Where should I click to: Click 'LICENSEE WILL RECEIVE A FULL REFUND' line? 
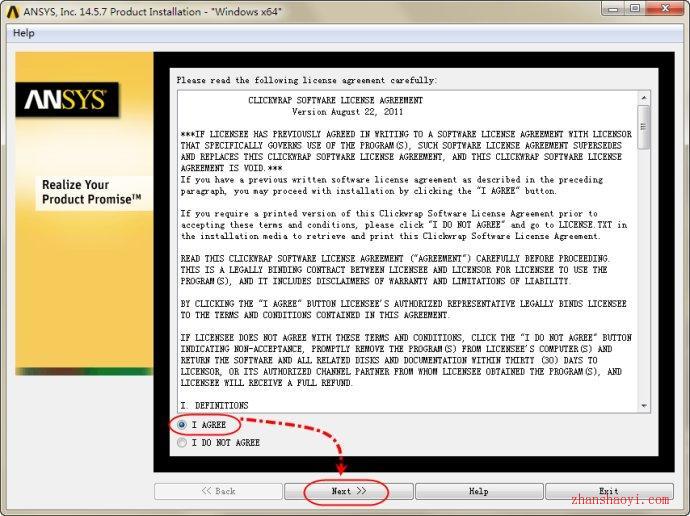click(x=267, y=383)
